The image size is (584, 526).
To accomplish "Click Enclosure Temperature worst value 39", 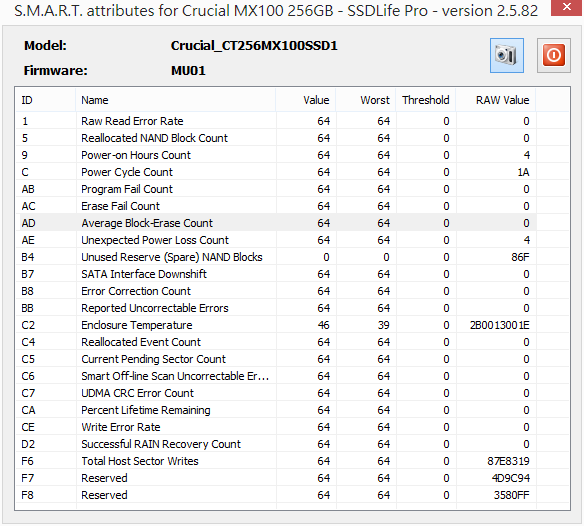I will click(x=383, y=325).
